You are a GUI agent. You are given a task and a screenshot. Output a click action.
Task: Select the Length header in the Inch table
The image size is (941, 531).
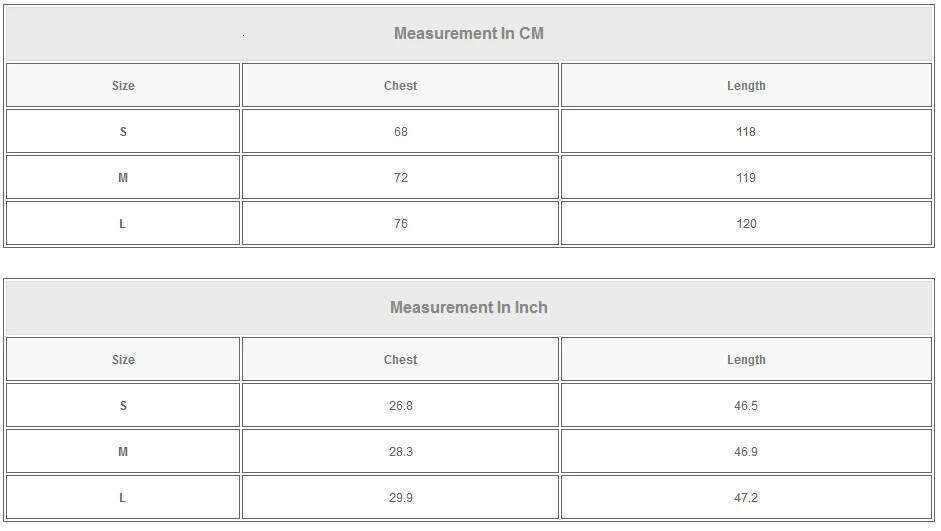[x=746, y=360]
